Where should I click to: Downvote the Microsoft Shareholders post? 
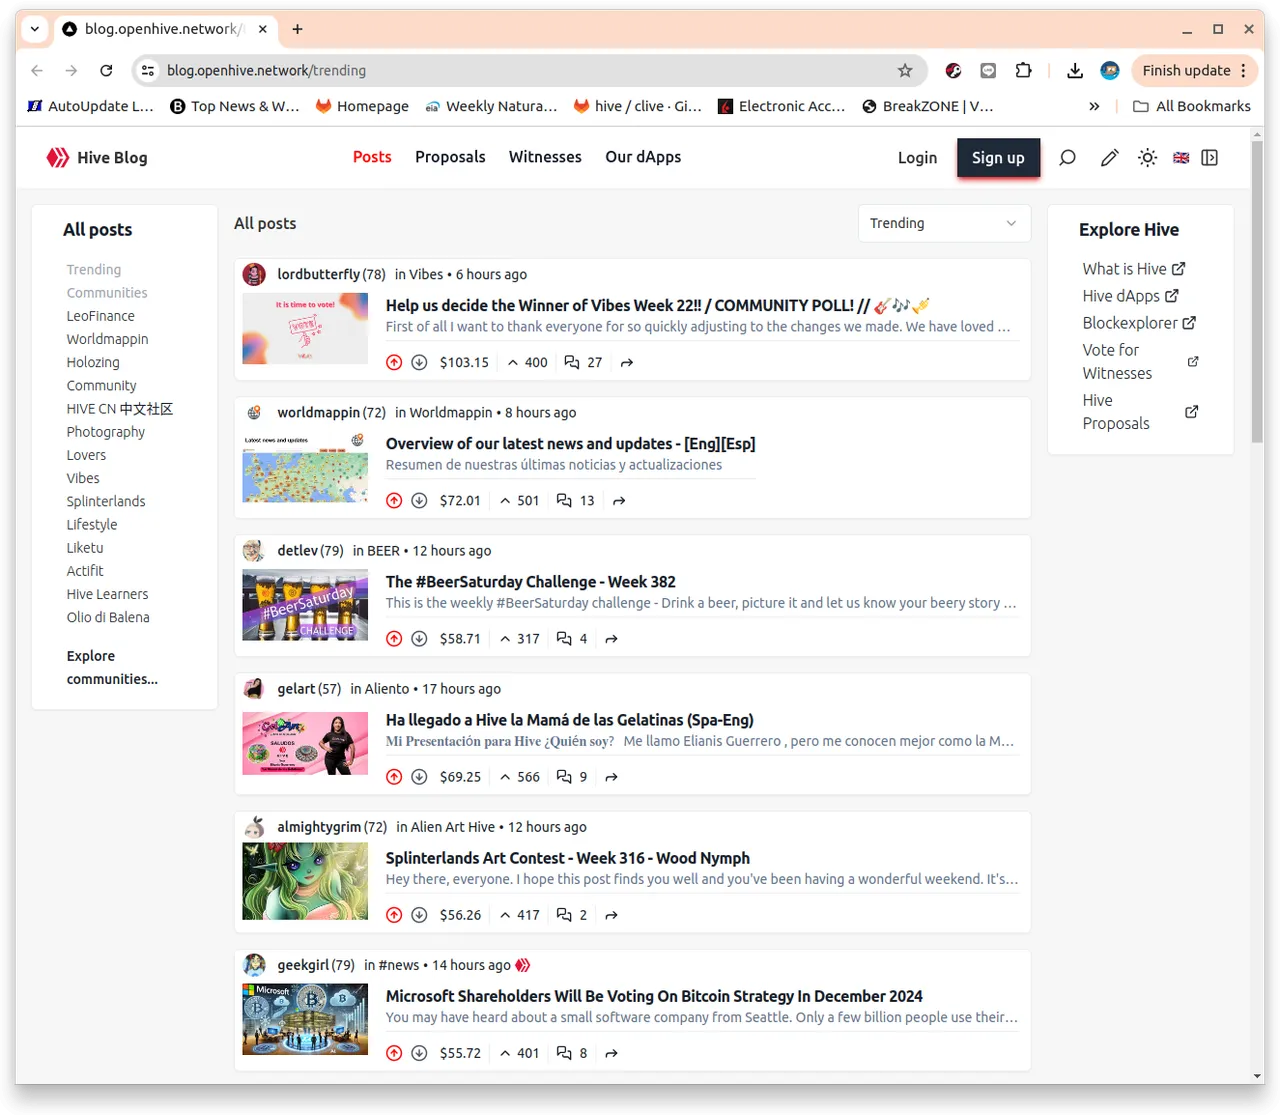point(419,1053)
